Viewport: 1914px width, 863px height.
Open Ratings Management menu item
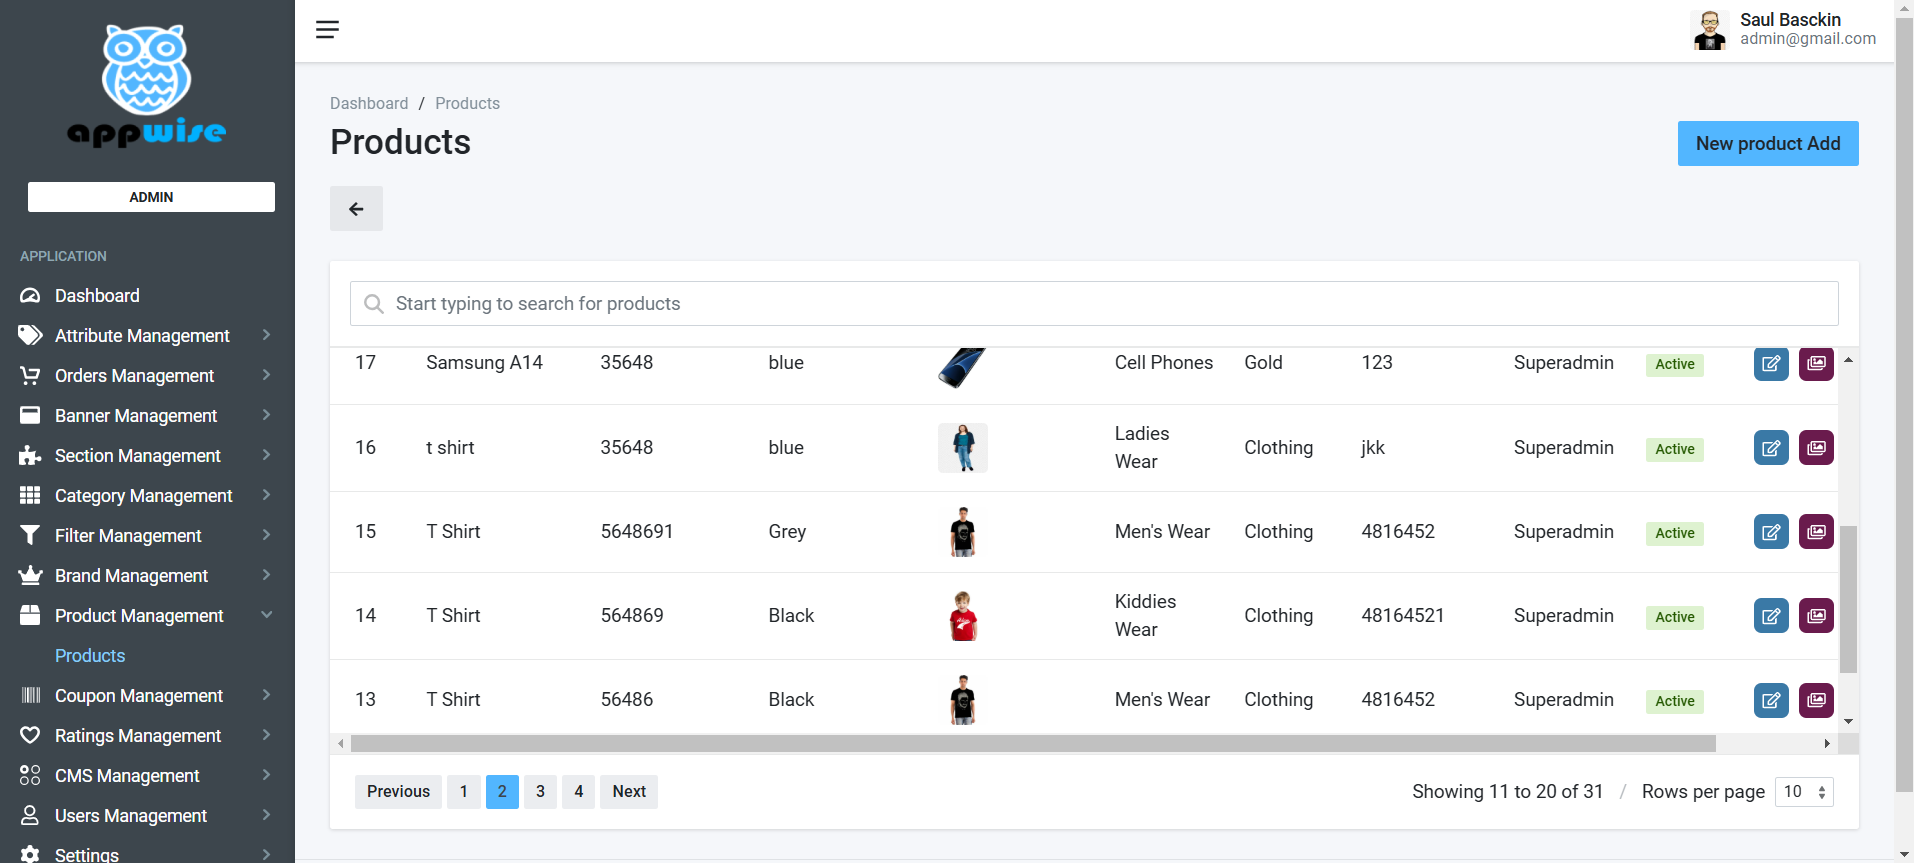pos(138,736)
